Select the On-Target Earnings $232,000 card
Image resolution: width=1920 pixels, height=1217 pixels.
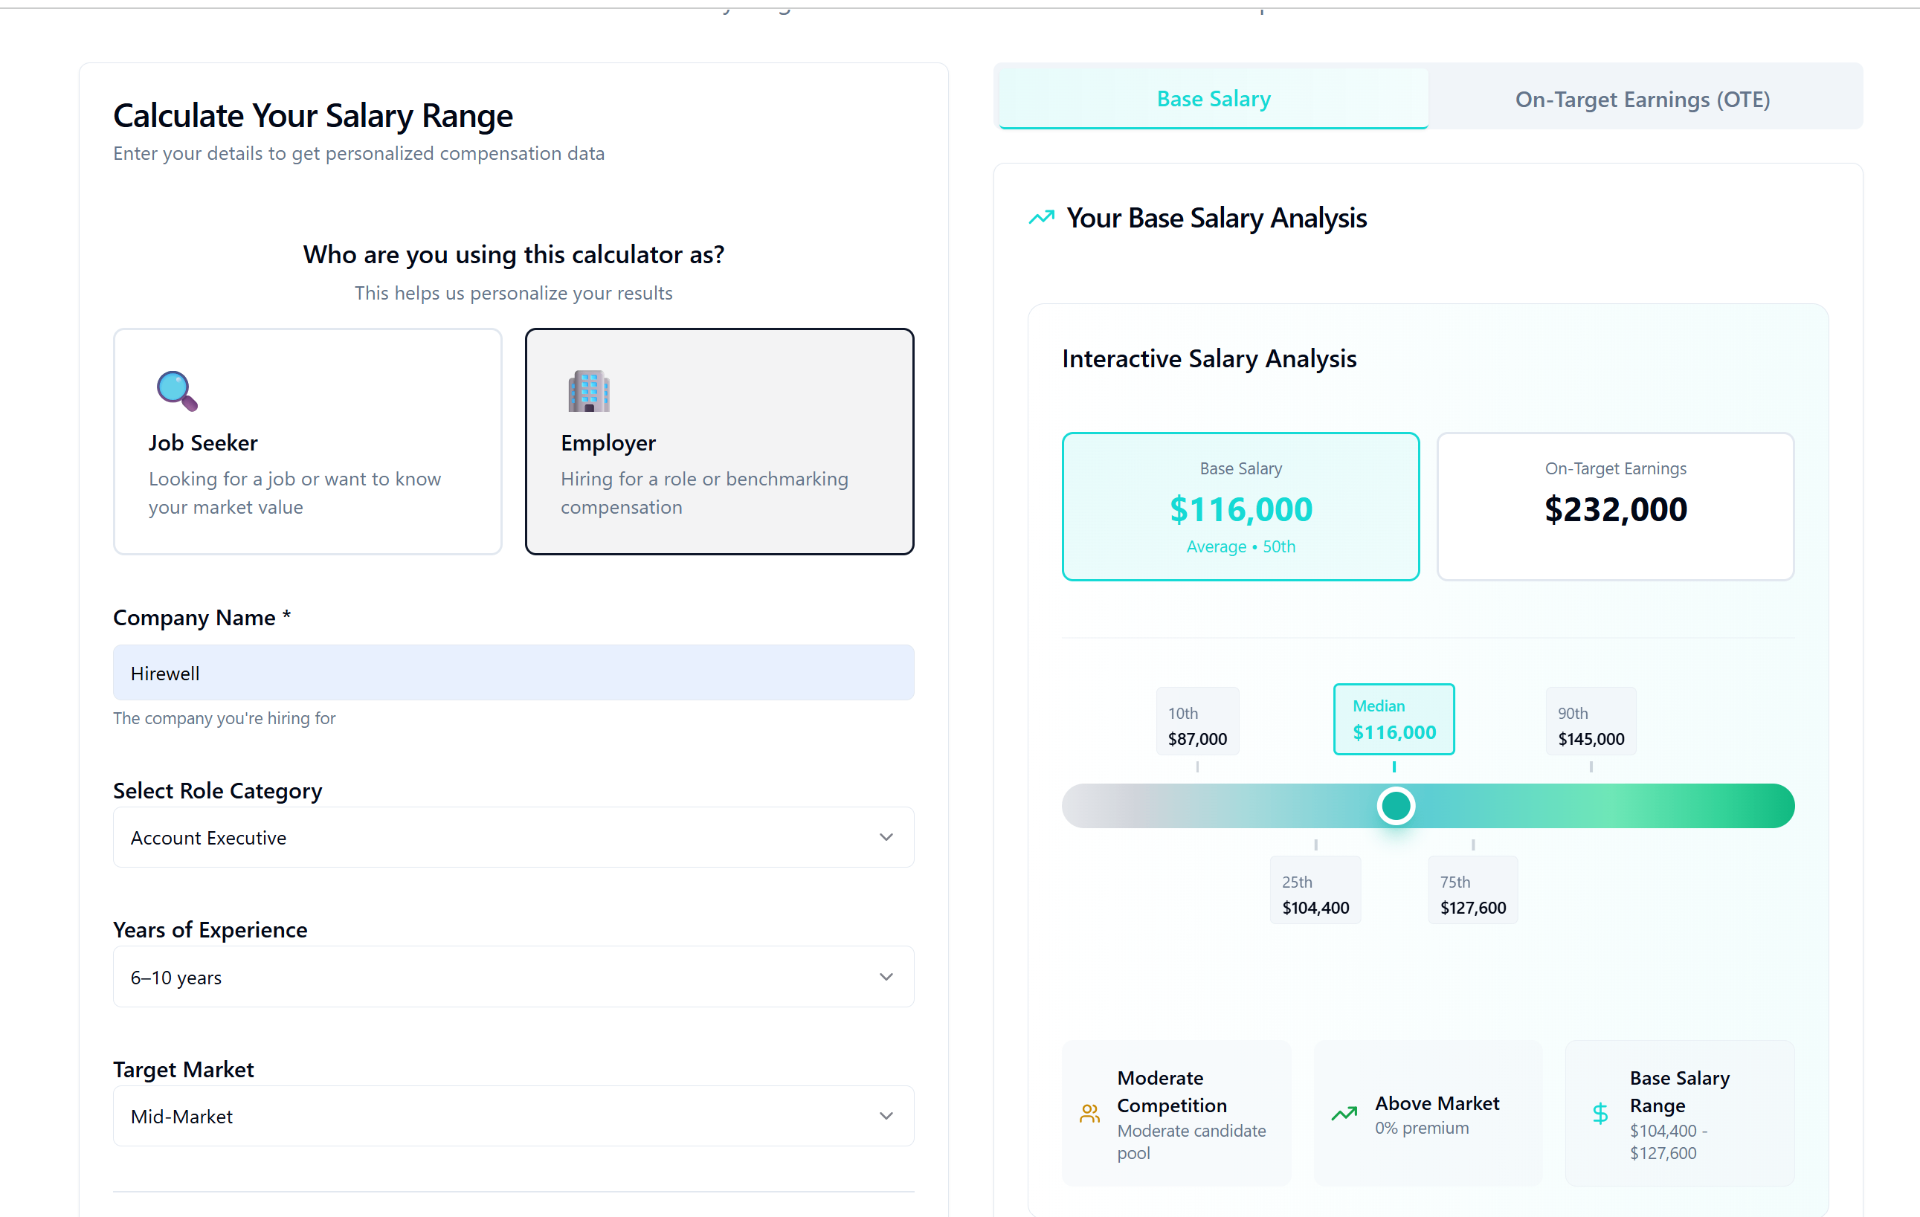(1614, 506)
